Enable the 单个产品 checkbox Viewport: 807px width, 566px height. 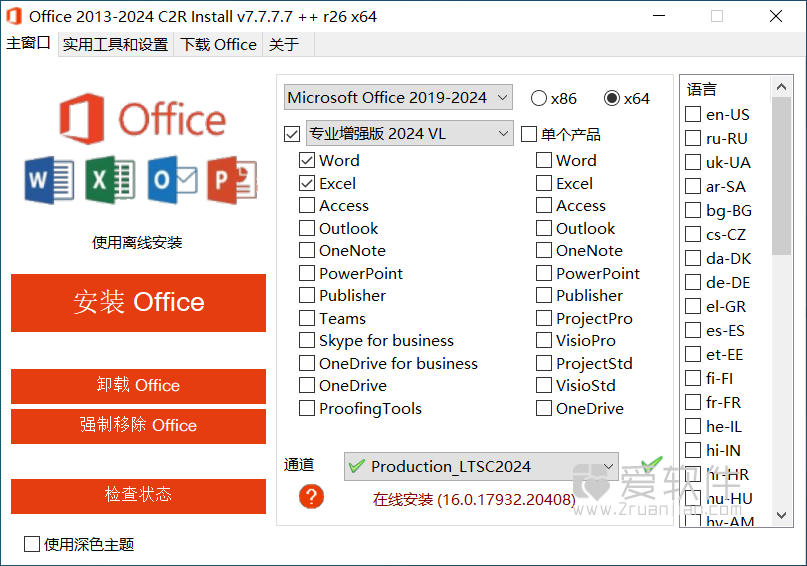529,134
